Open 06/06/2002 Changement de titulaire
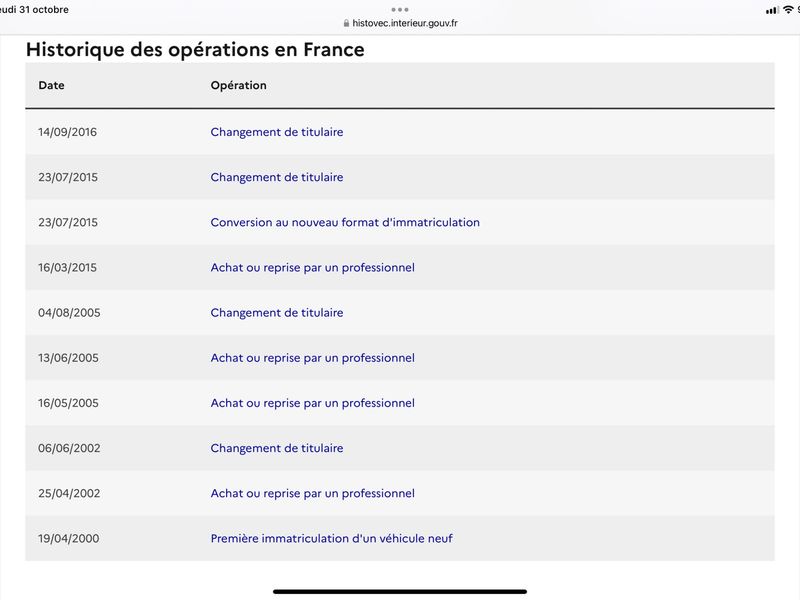Viewport: 800px width, 600px height. click(277, 448)
